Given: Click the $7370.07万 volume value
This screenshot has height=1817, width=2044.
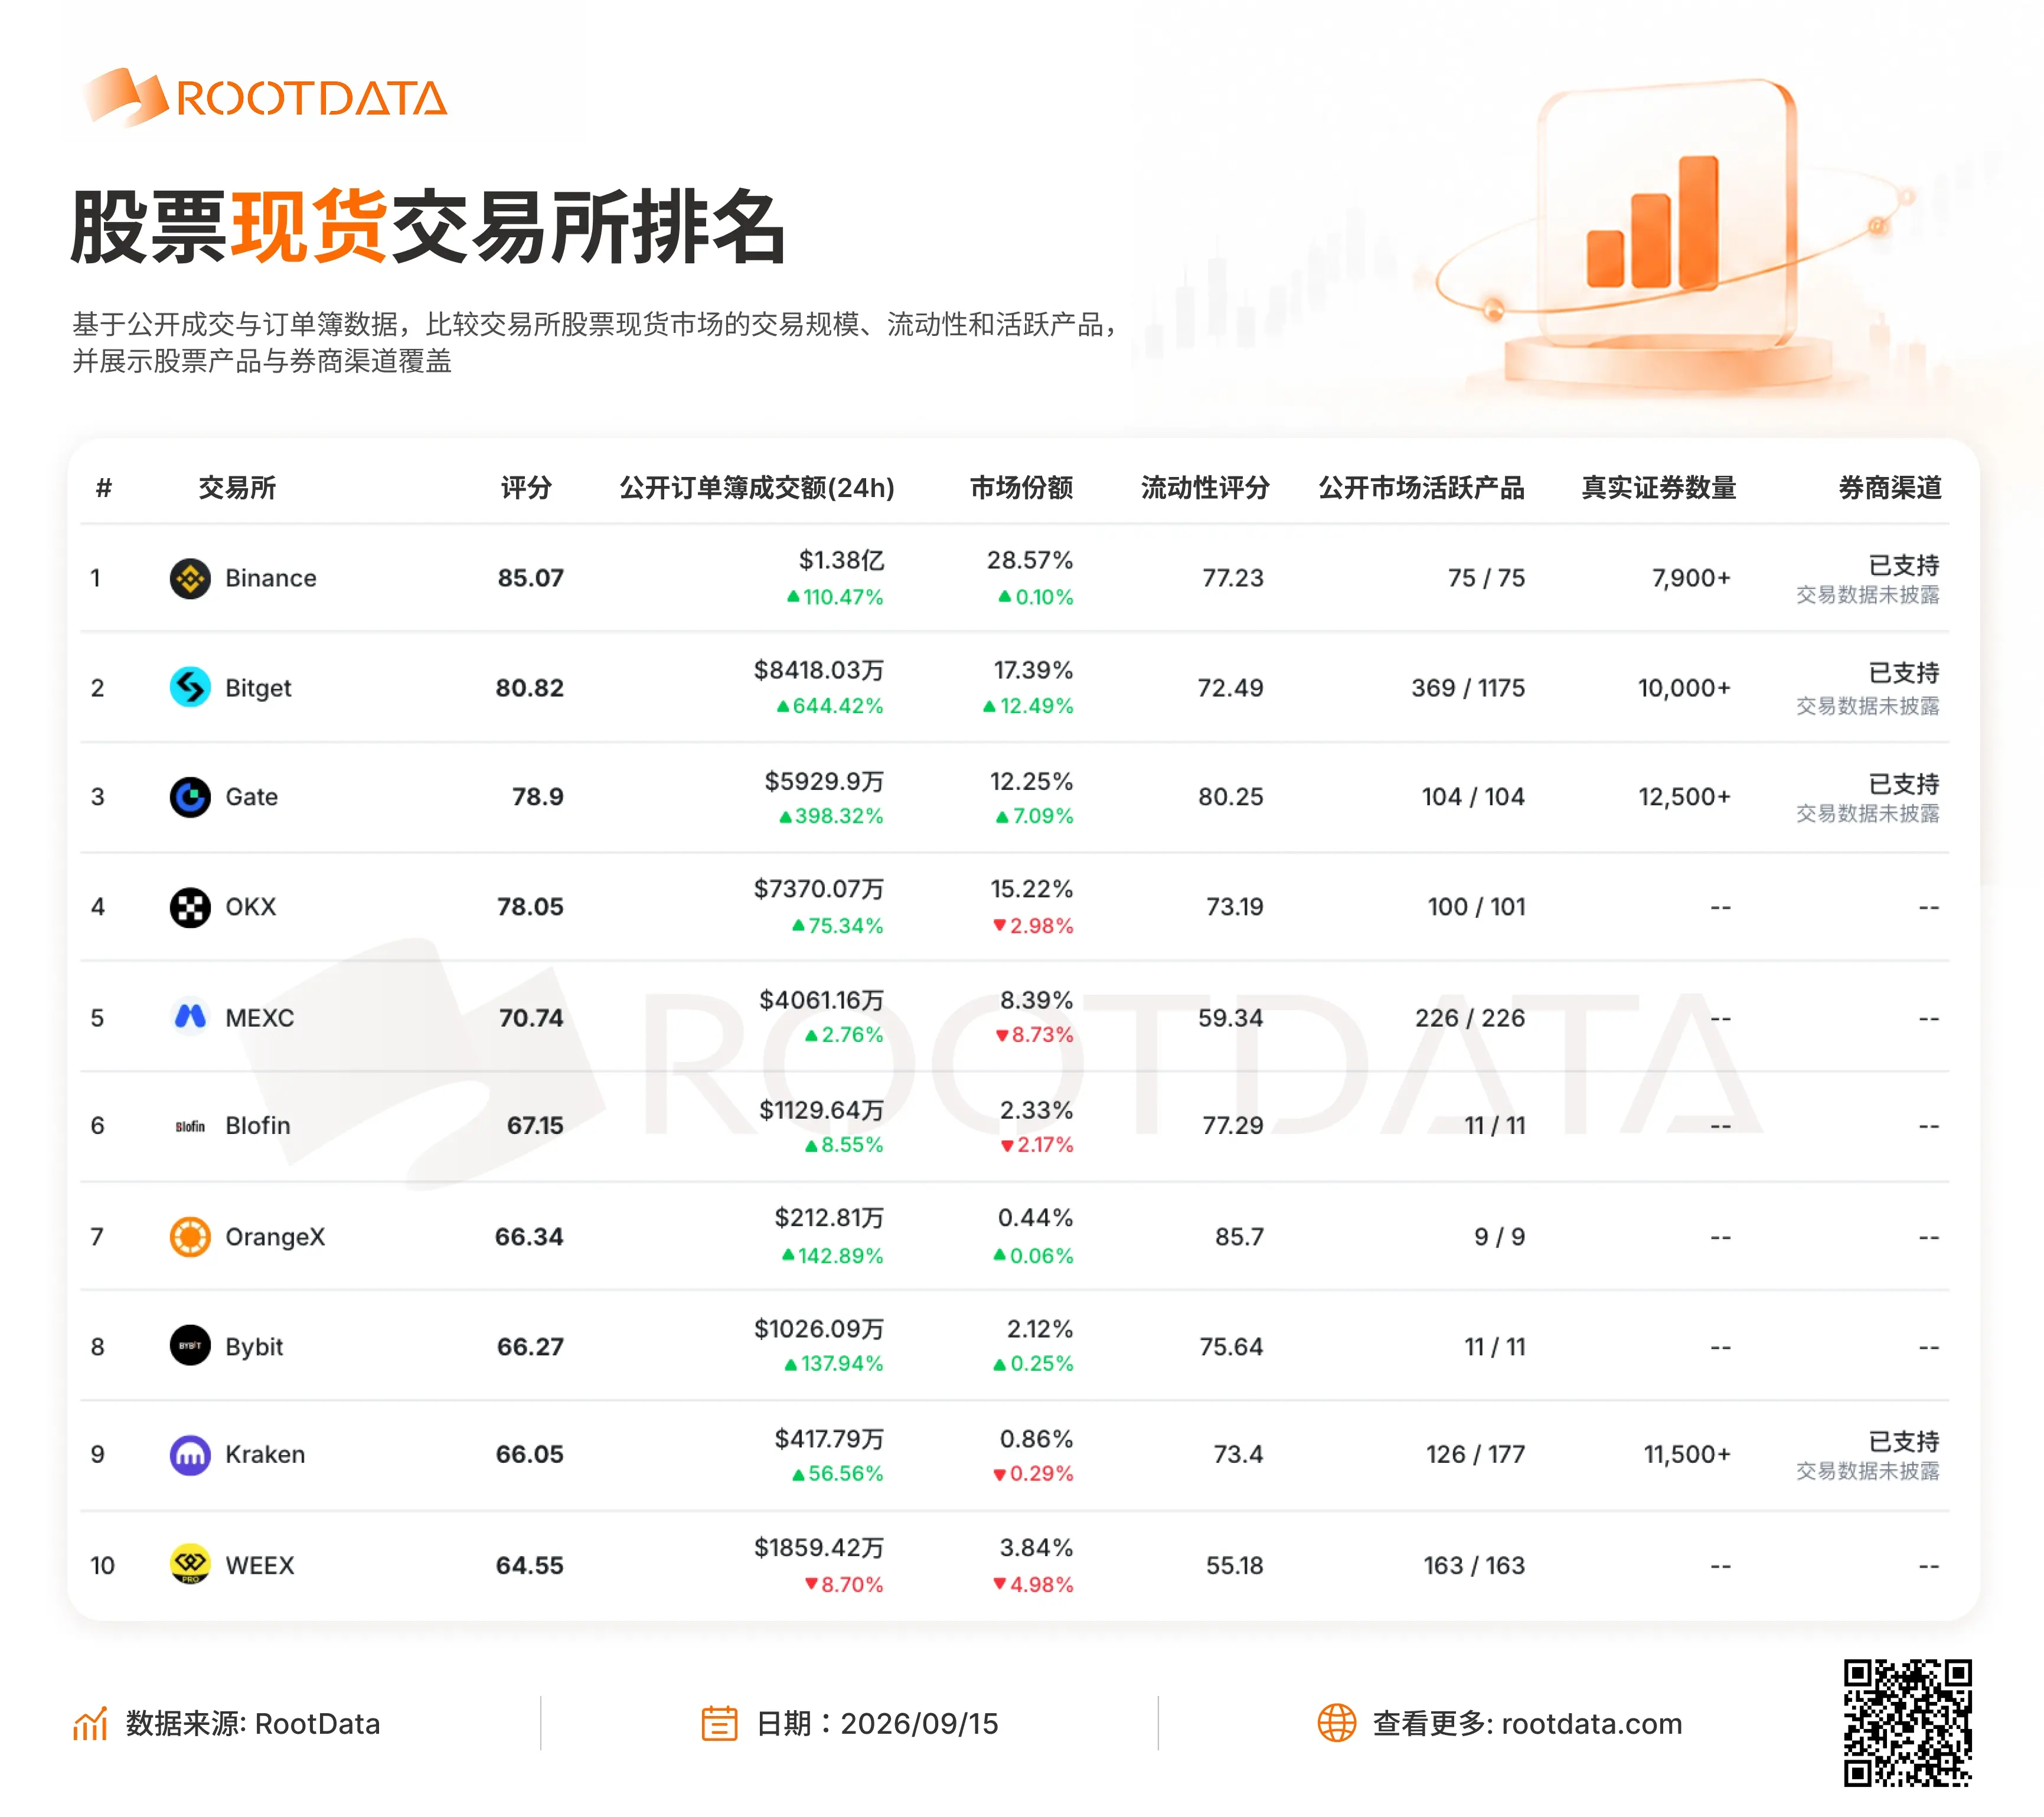Looking at the screenshot, I should pyautogui.click(x=819, y=889).
